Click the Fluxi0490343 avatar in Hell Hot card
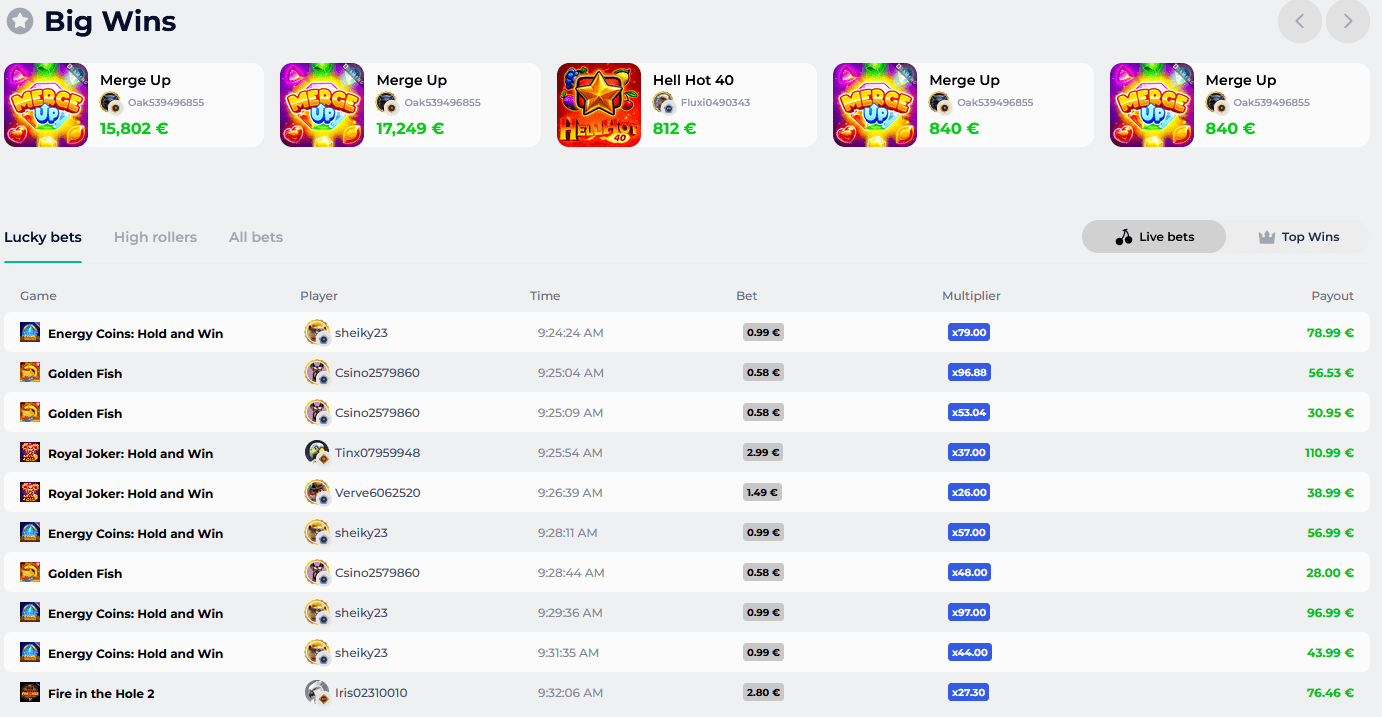Screen dimensions: 1382x717 (x=664, y=103)
